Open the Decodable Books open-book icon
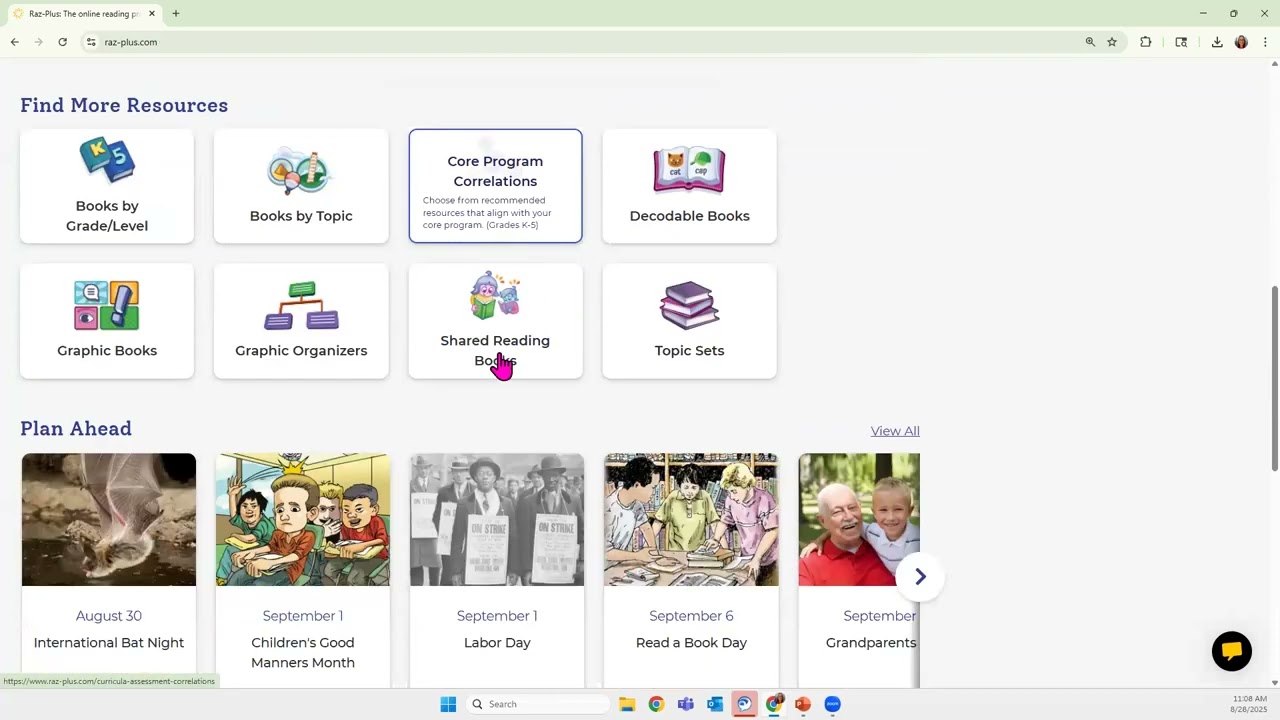This screenshot has width=1280, height=720. (x=689, y=171)
